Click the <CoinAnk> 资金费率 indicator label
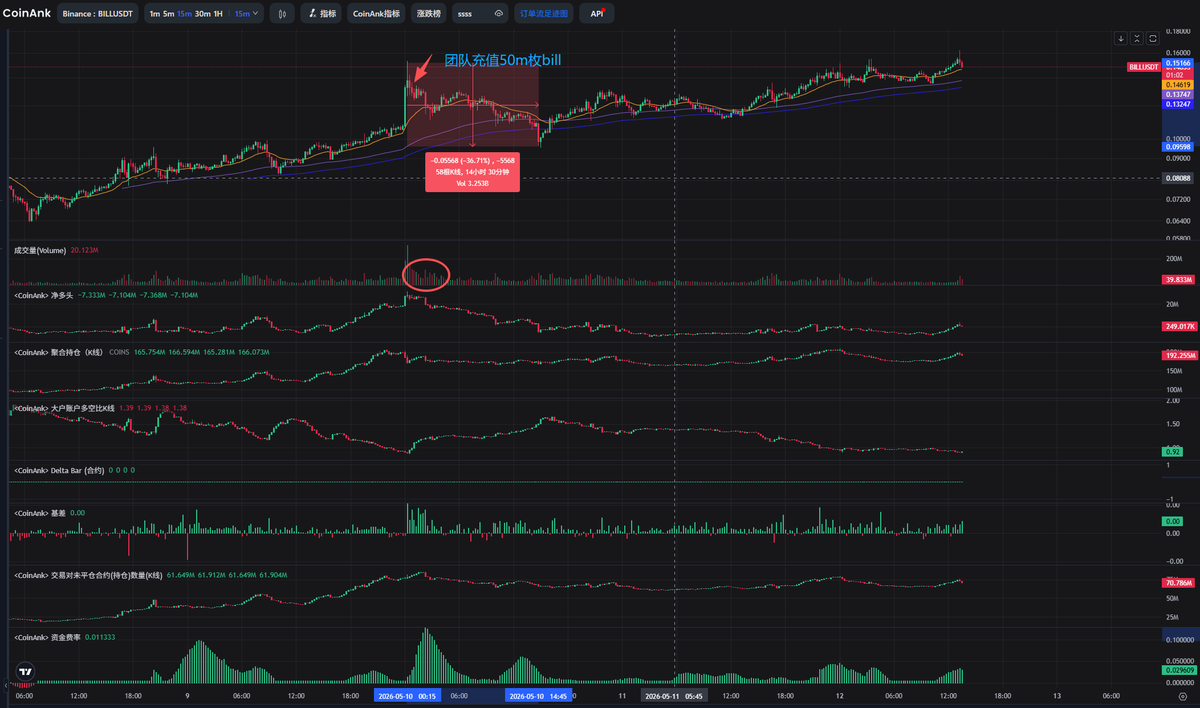1200x708 pixels. point(47,637)
